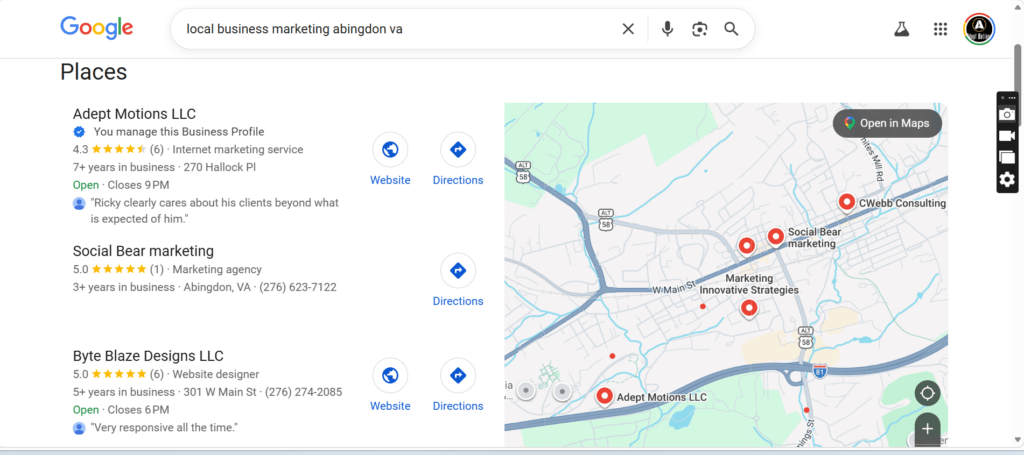Click Directions label under Social Bear marketing
This screenshot has width=1024, height=455.
458,301
